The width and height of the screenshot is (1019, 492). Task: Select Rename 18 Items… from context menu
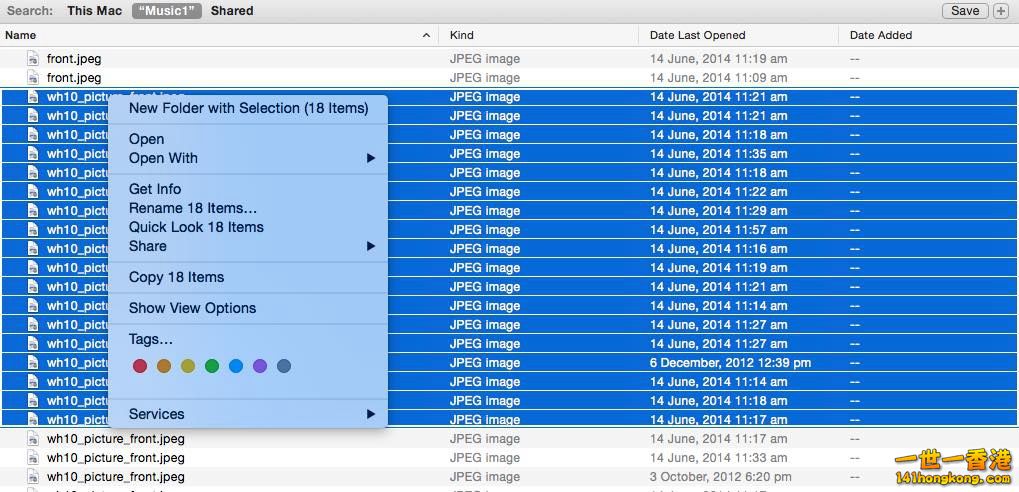(193, 208)
